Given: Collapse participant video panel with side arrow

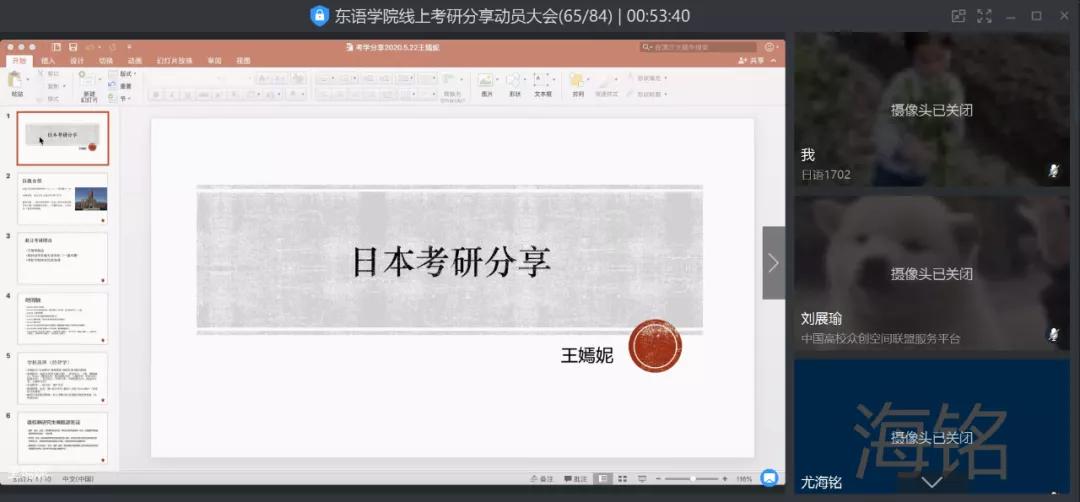Looking at the screenshot, I should point(773,263).
